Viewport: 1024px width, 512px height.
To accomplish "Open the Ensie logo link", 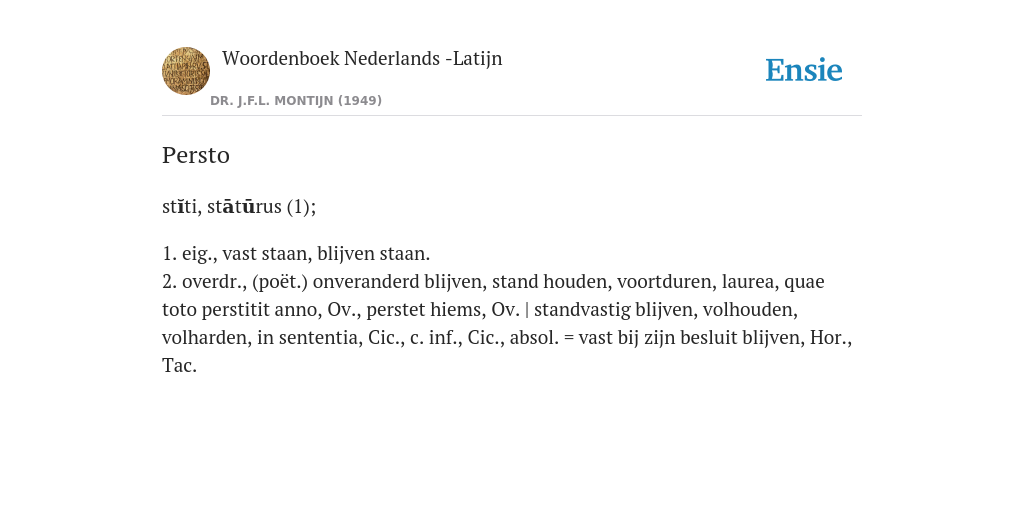I will [x=804, y=70].
